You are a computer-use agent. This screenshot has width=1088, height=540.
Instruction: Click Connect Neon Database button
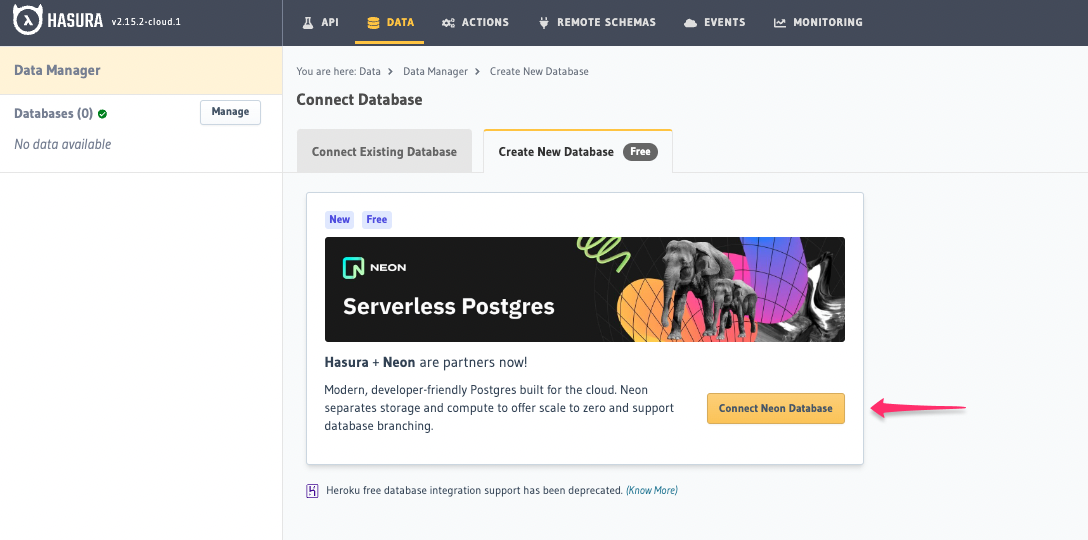[776, 408]
